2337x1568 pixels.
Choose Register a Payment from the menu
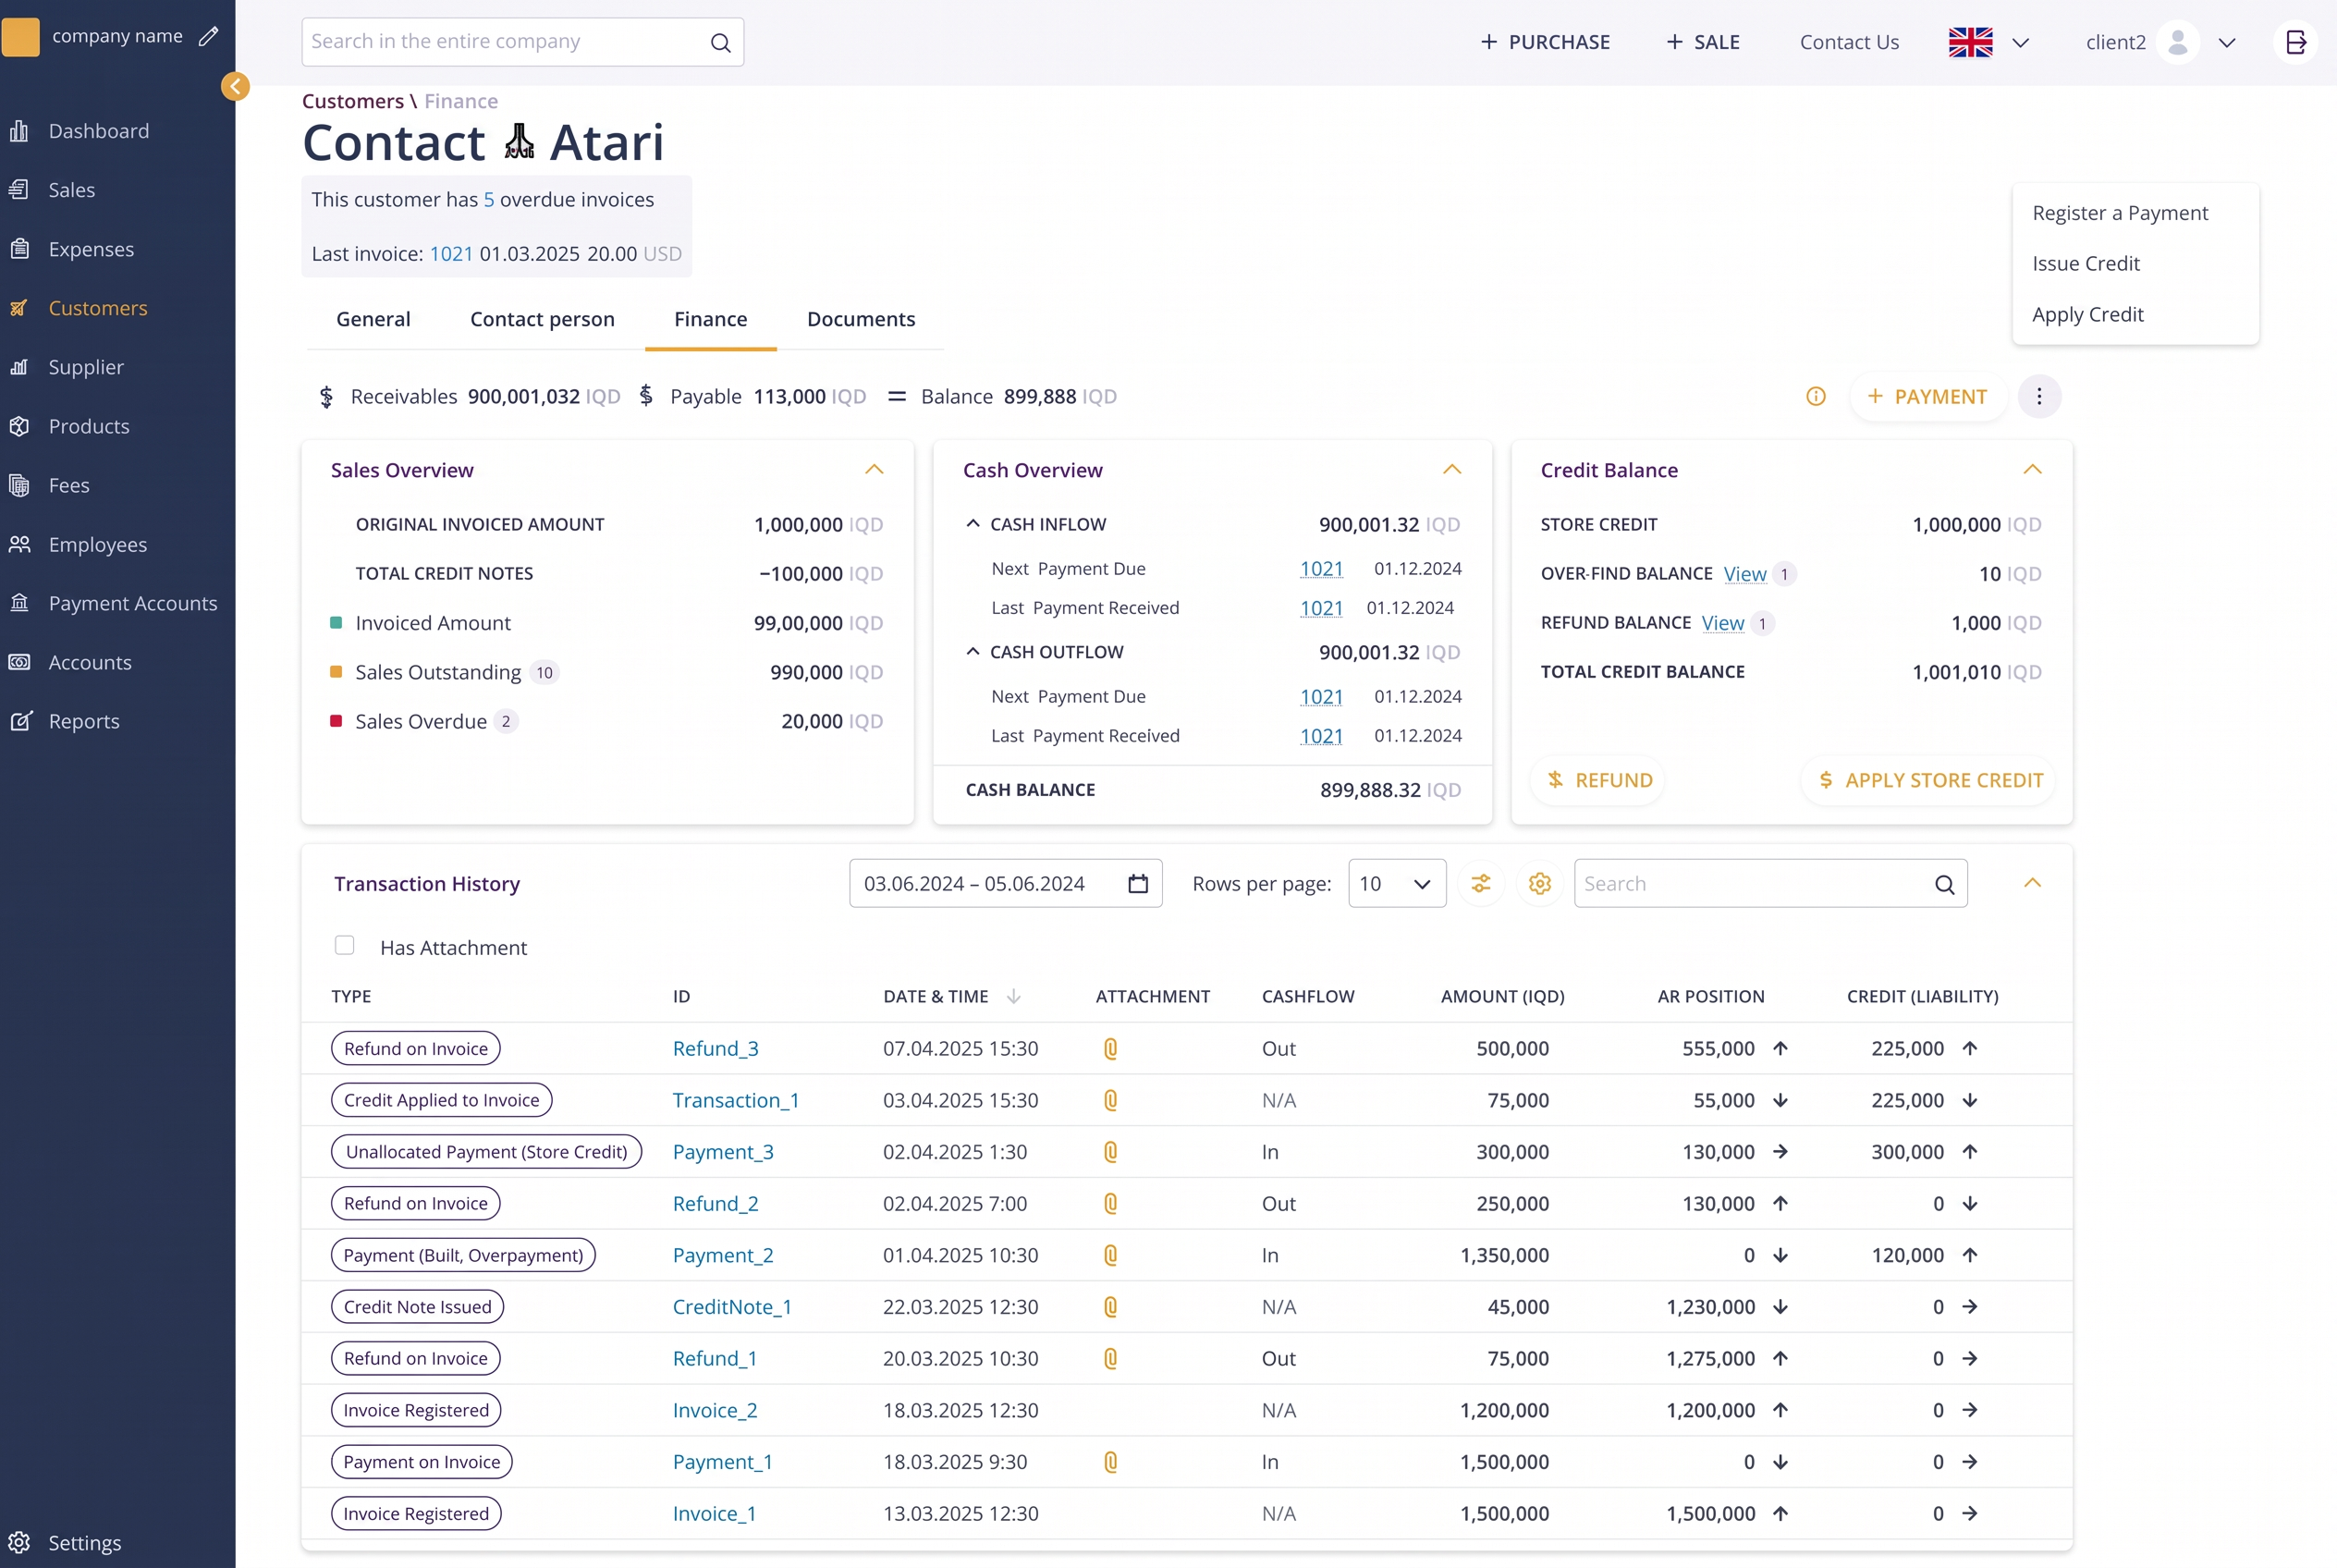click(x=2119, y=213)
